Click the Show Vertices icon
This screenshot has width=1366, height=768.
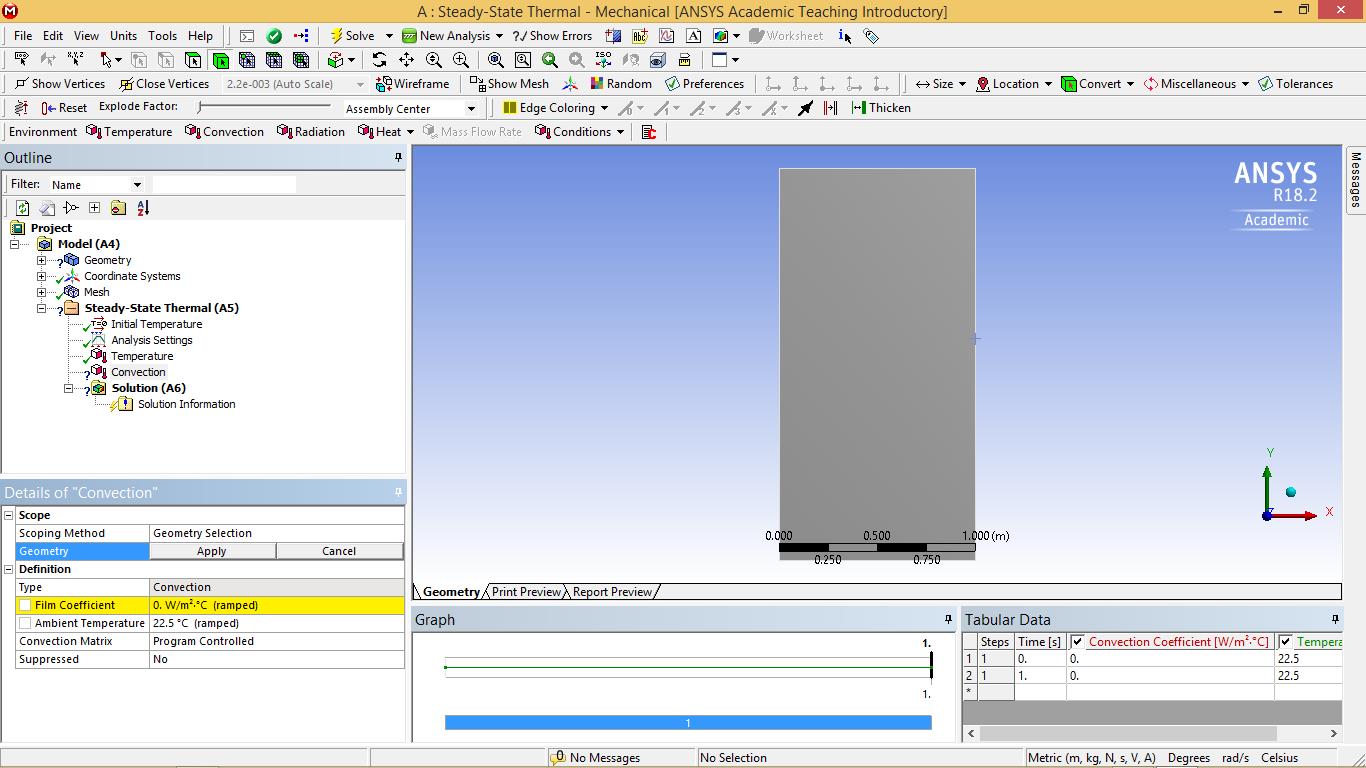click(x=21, y=84)
